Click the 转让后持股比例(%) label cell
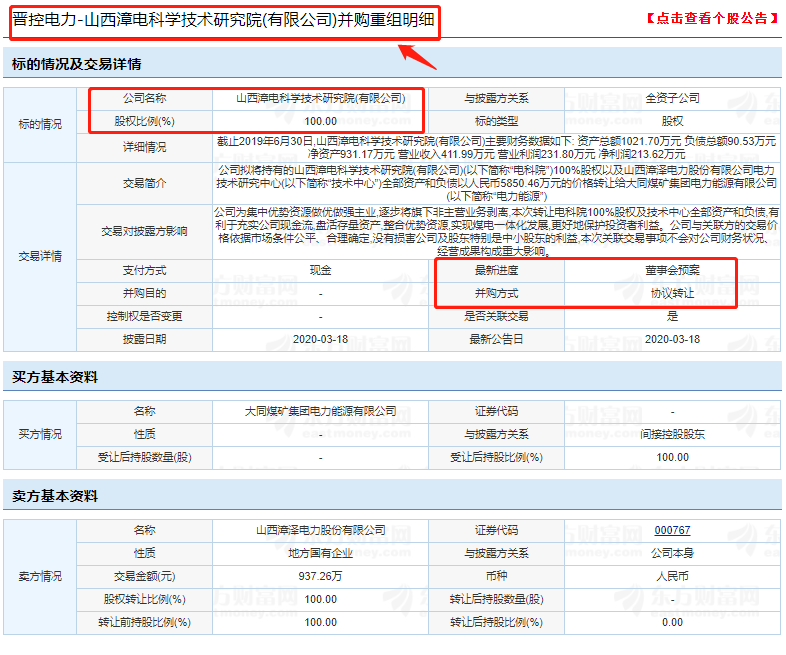The height and width of the screenshot is (655, 786). pyautogui.click(x=496, y=622)
